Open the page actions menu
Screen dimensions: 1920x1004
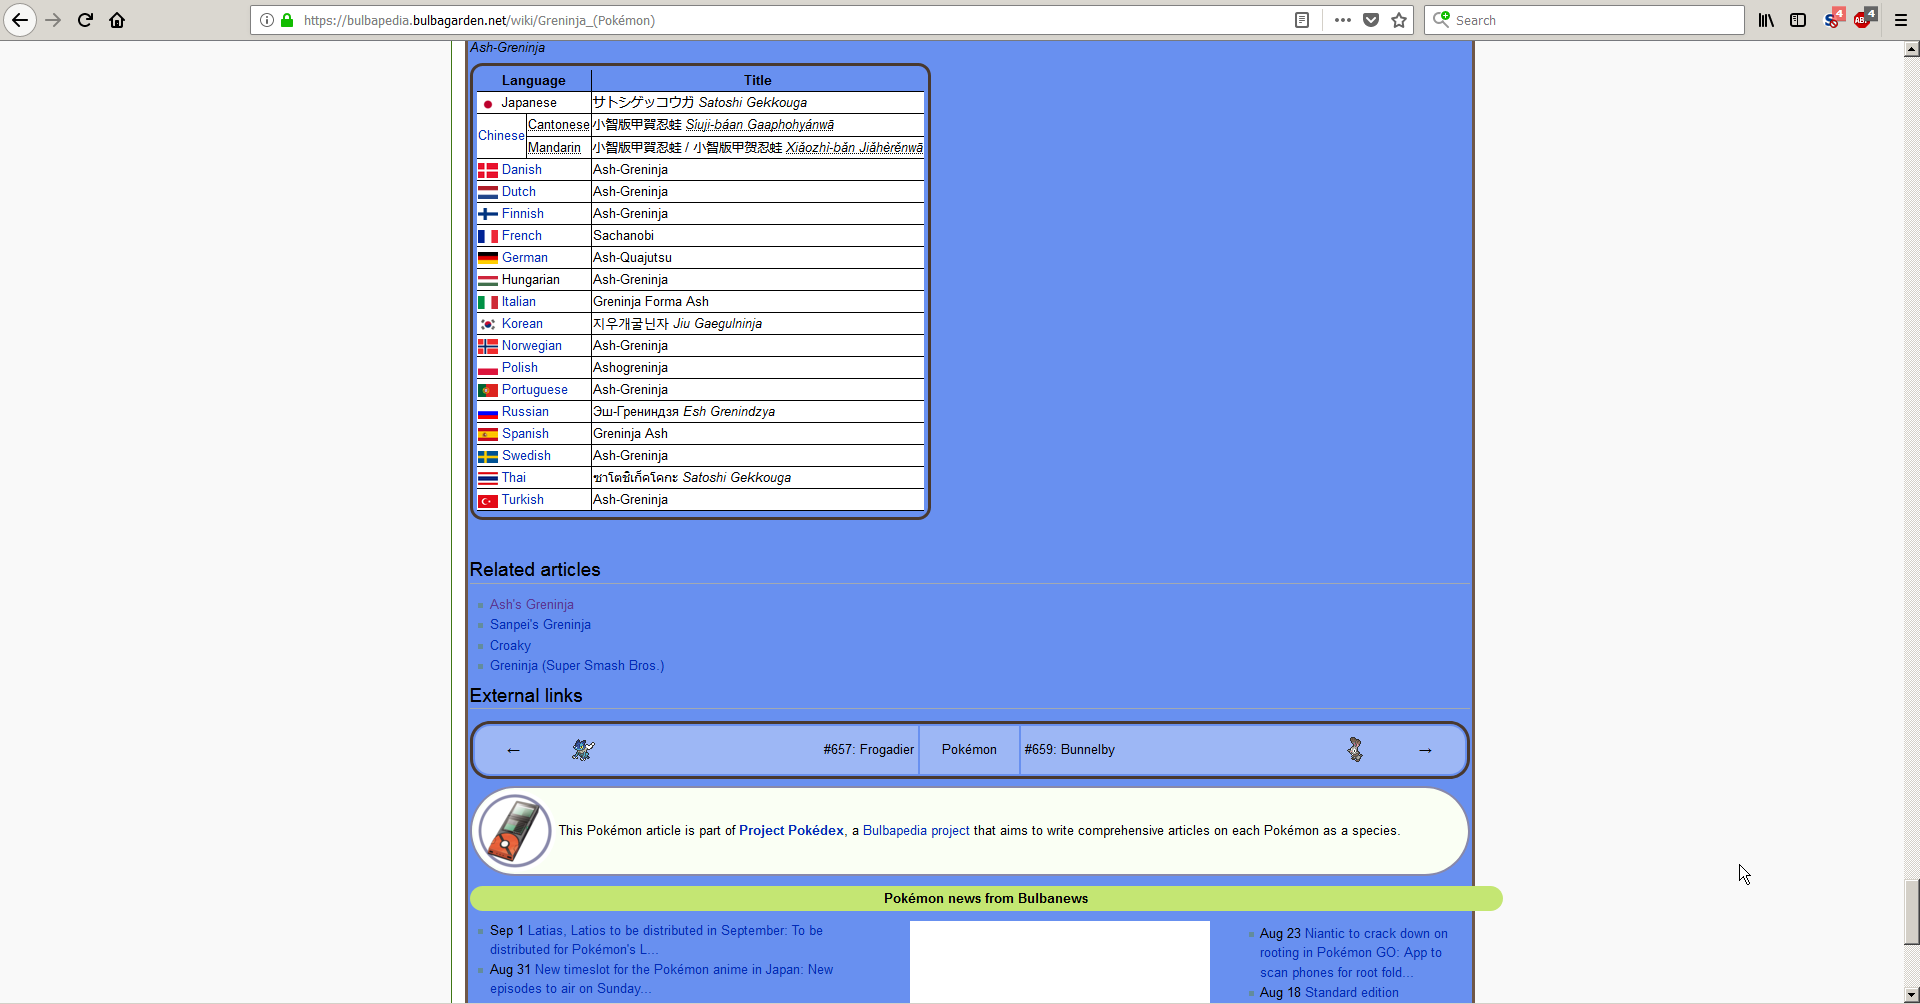1343,20
